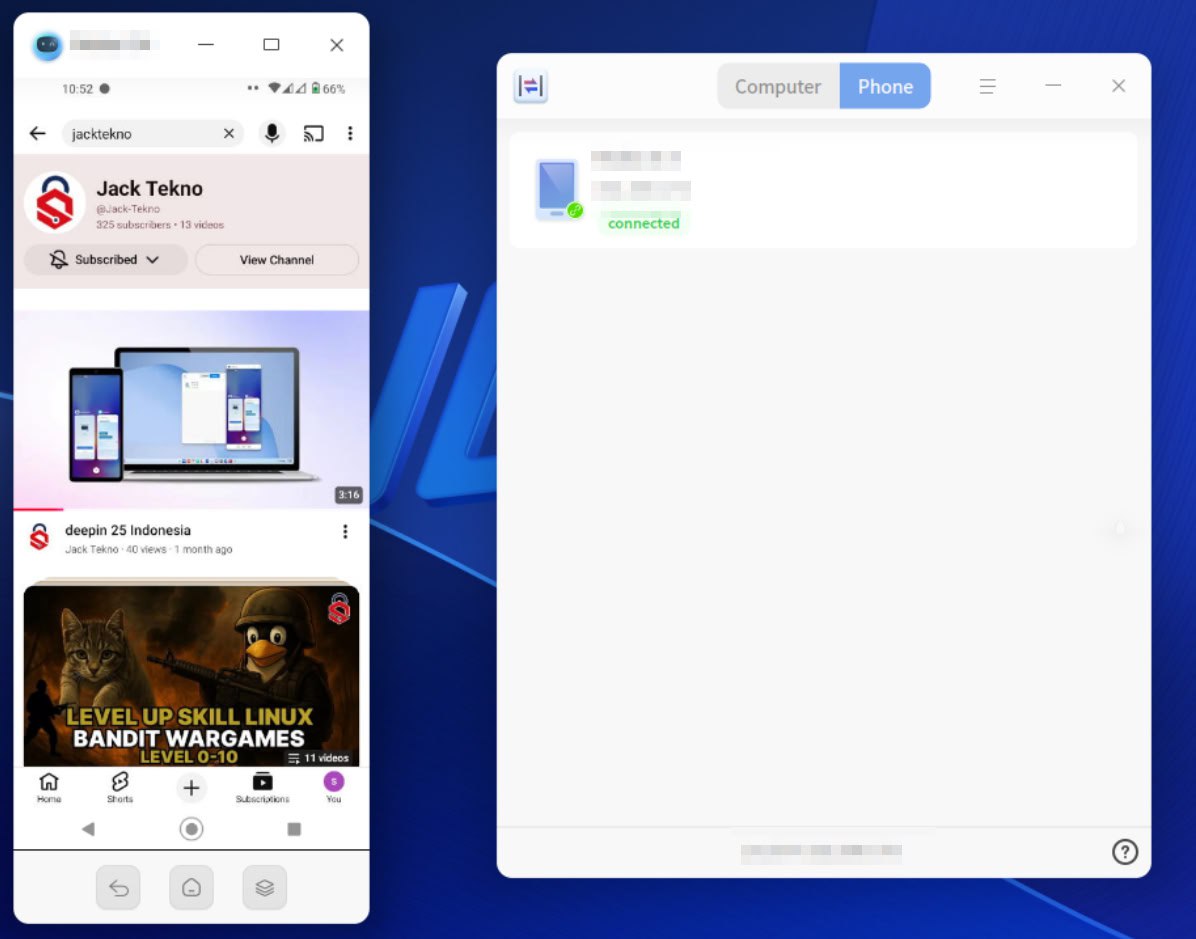The width and height of the screenshot is (1196, 939).
Task: Maximize the phone mirror window
Action: pyautogui.click(x=272, y=45)
